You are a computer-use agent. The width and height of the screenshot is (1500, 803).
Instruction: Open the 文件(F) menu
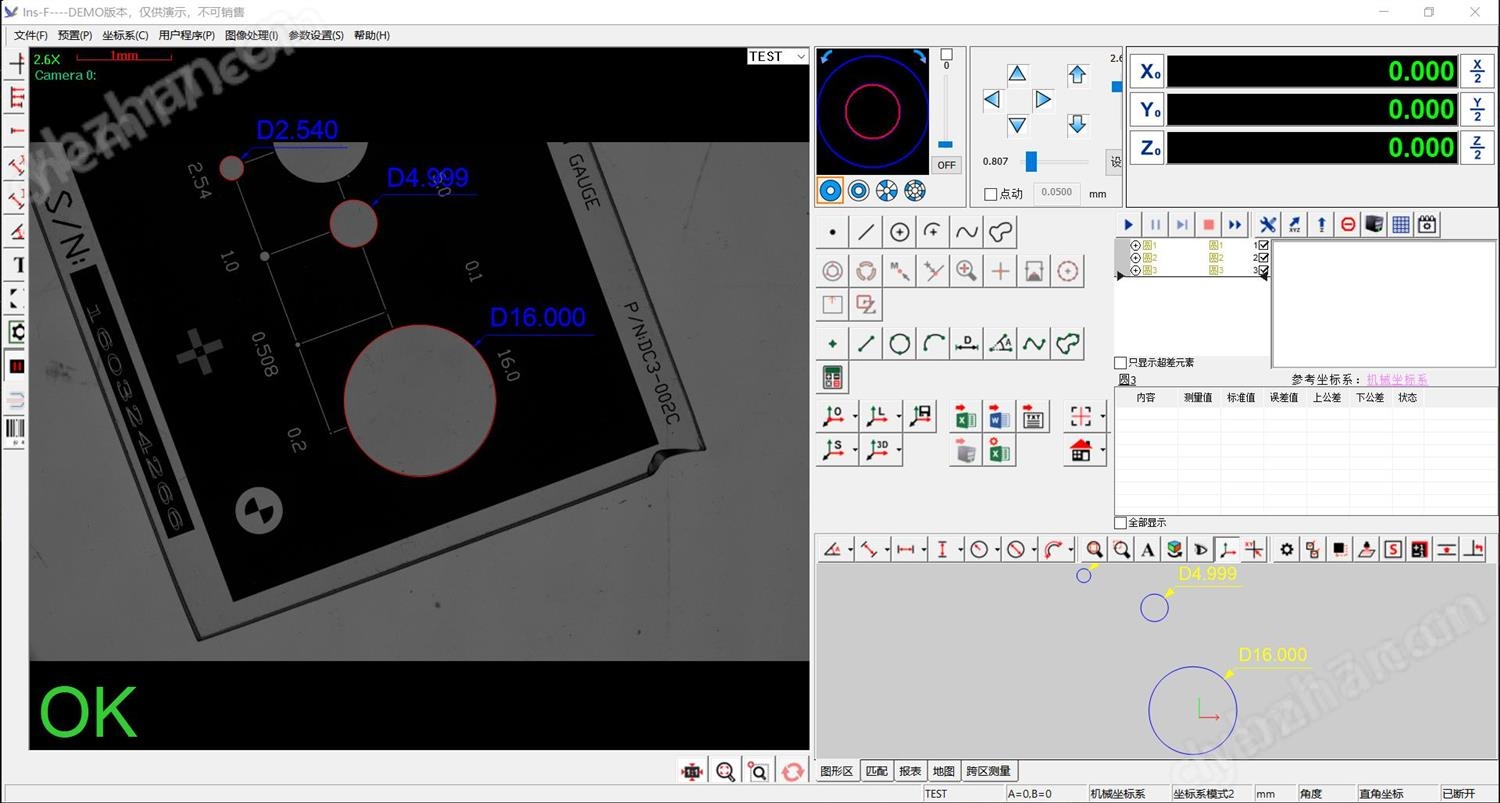[x=30, y=35]
